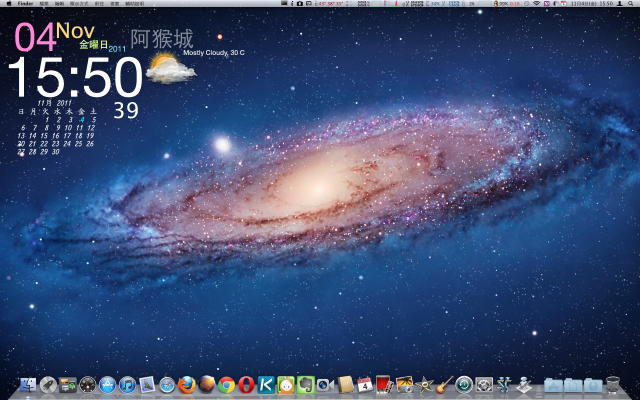This screenshot has height=400, width=640.
Task: Open Address Book in the Dock
Action: click(x=345, y=385)
